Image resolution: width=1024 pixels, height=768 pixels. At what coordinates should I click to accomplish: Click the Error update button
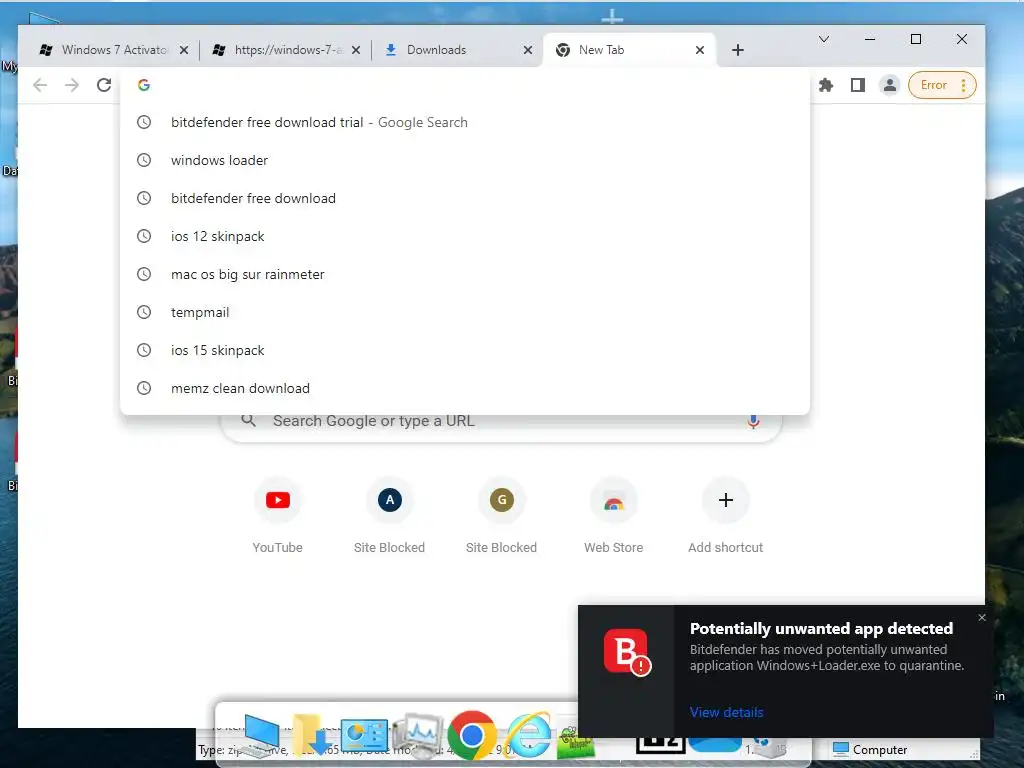[942, 85]
